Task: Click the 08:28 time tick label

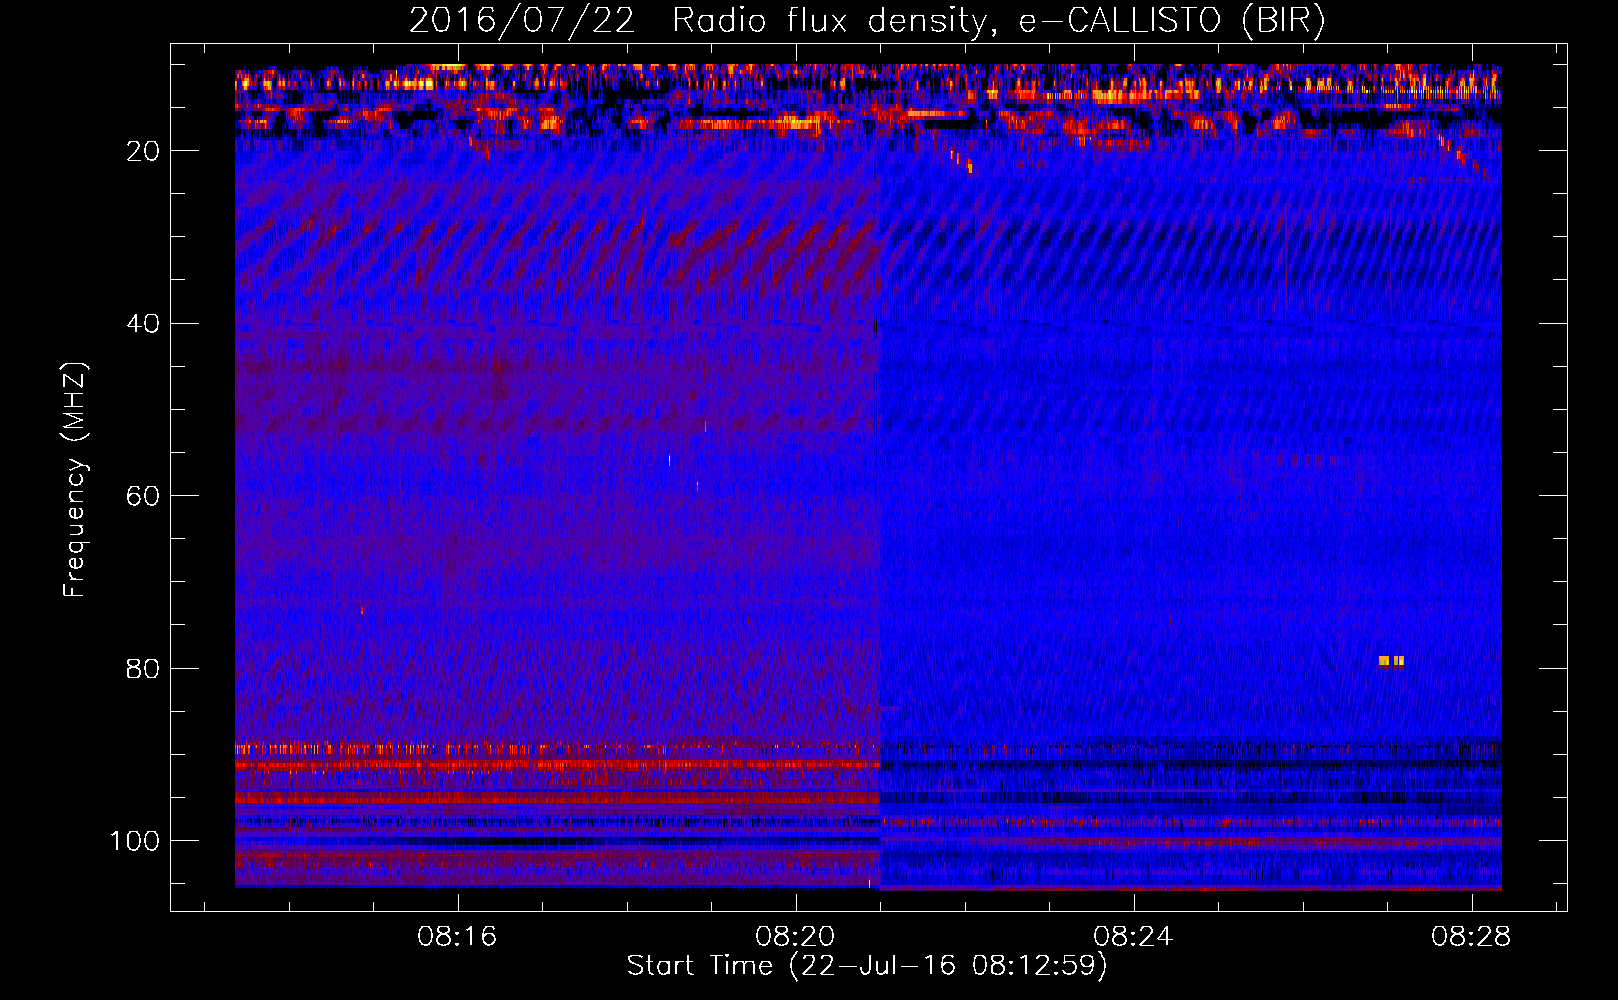Action: 1471,937
